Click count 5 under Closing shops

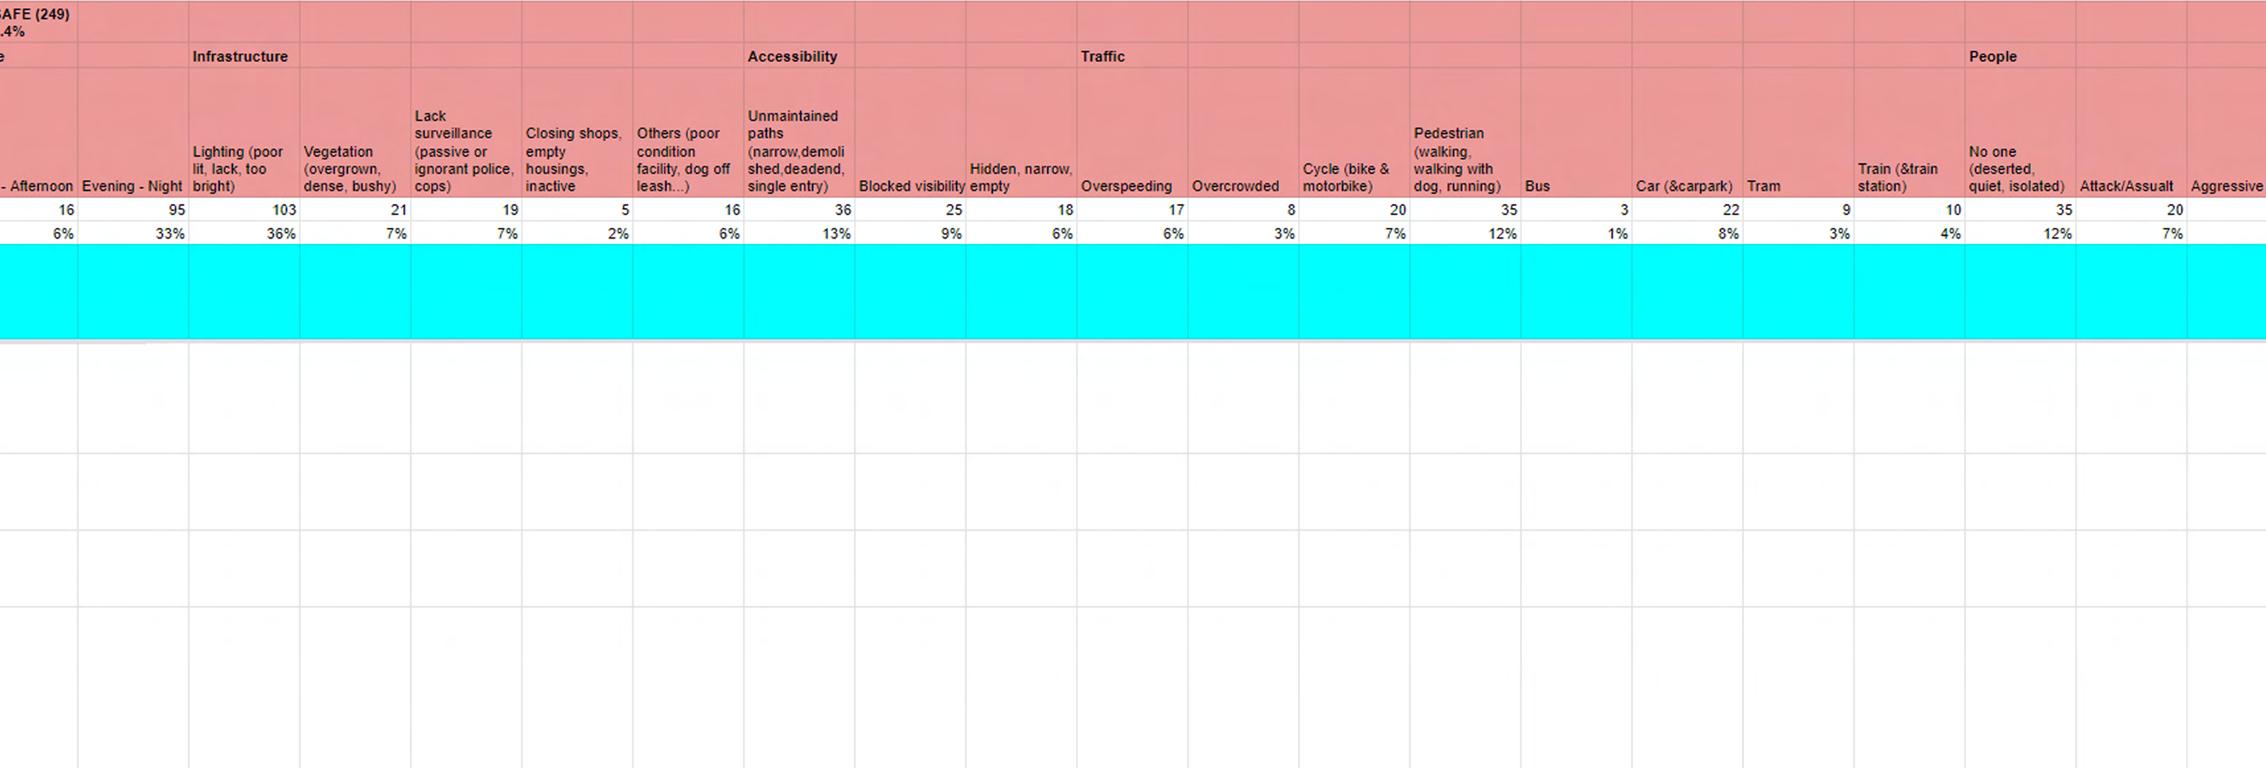coord(577,209)
